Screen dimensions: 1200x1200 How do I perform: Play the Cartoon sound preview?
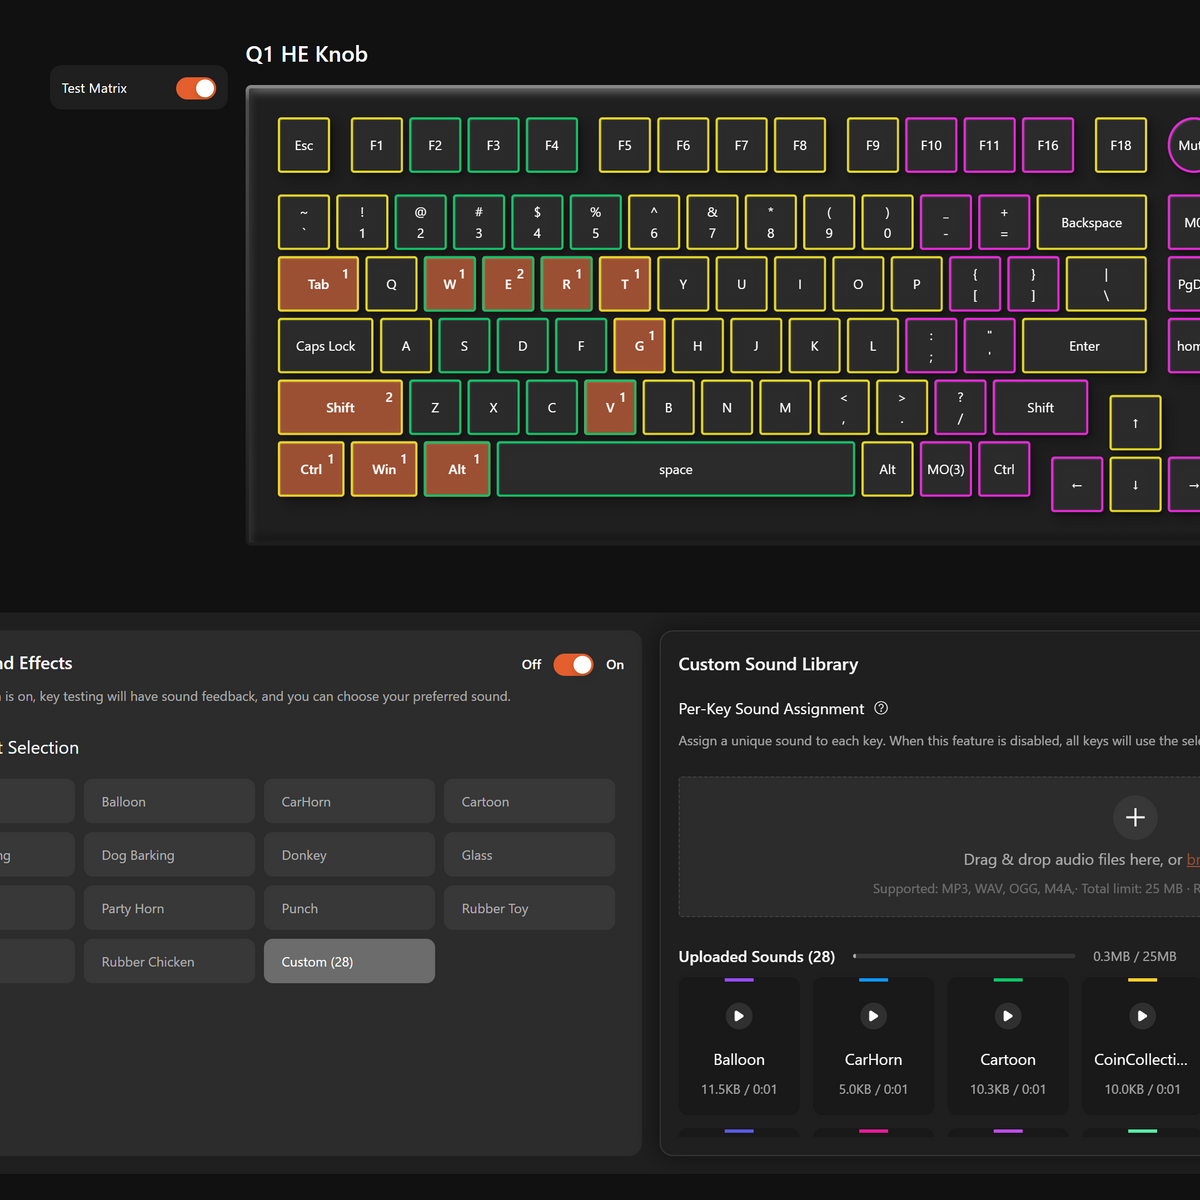click(x=1007, y=1016)
